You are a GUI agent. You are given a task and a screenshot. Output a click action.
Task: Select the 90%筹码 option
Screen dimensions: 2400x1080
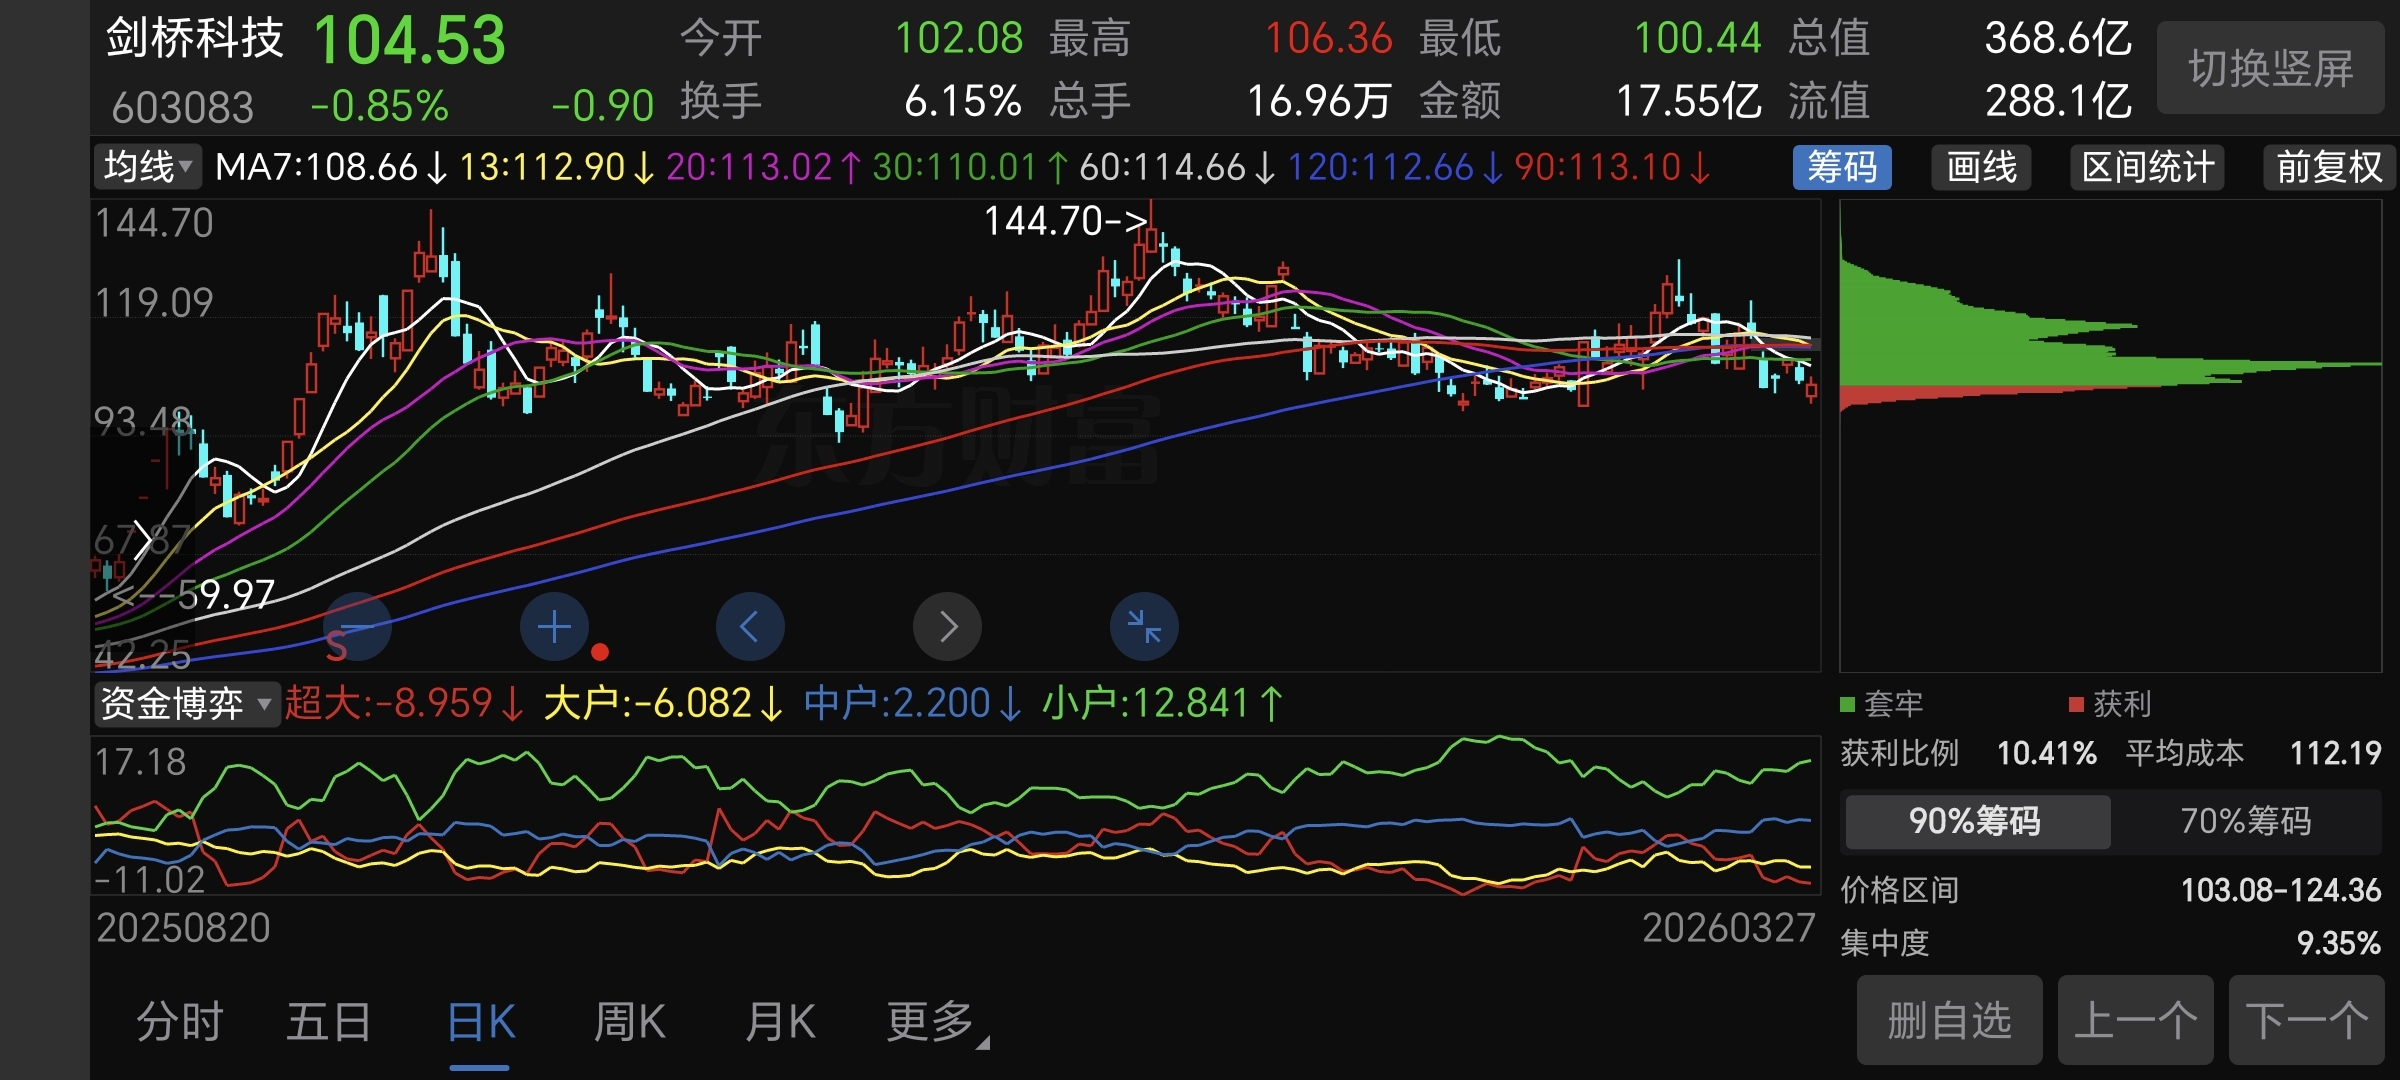coord(1976,821)
